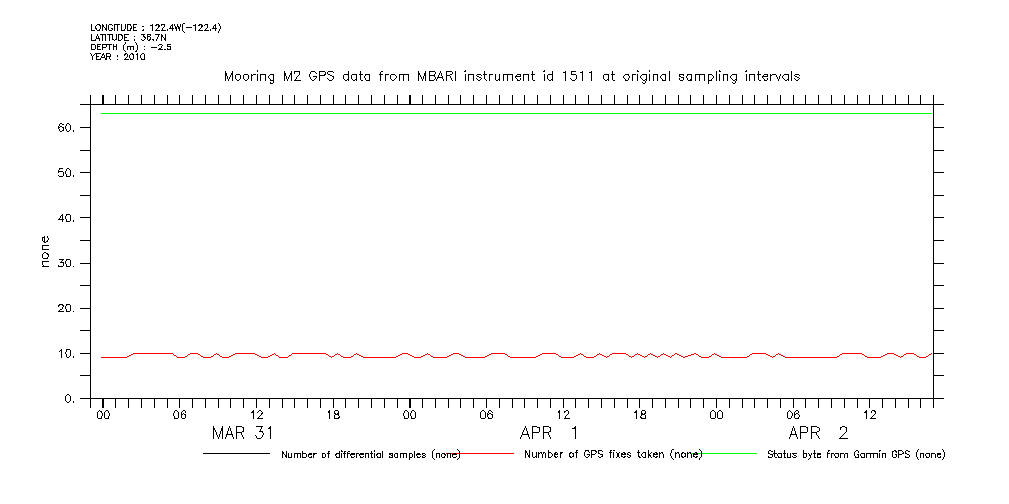Viewport: 1009px width, 504px height.
Task: Click the APR 2 date label
Action: (x=819, y=433)
